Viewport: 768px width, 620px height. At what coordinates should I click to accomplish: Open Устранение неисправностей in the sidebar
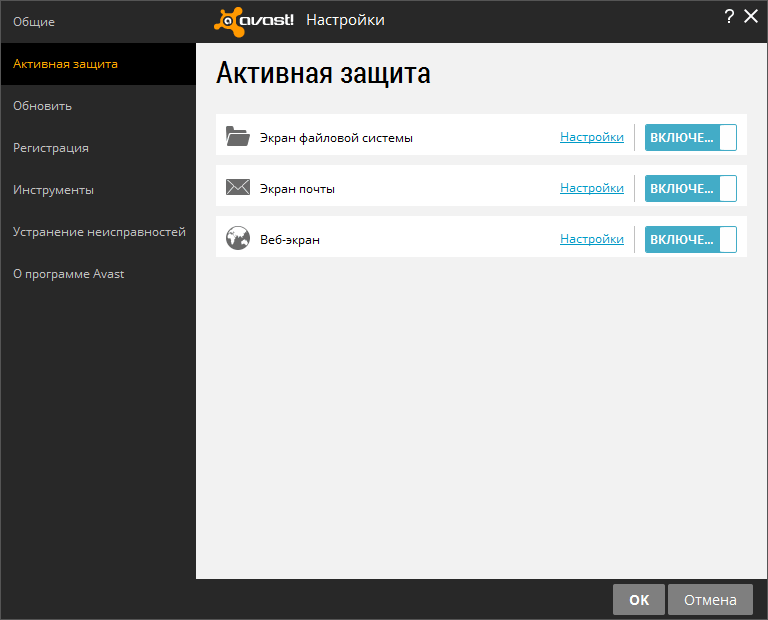99,232
